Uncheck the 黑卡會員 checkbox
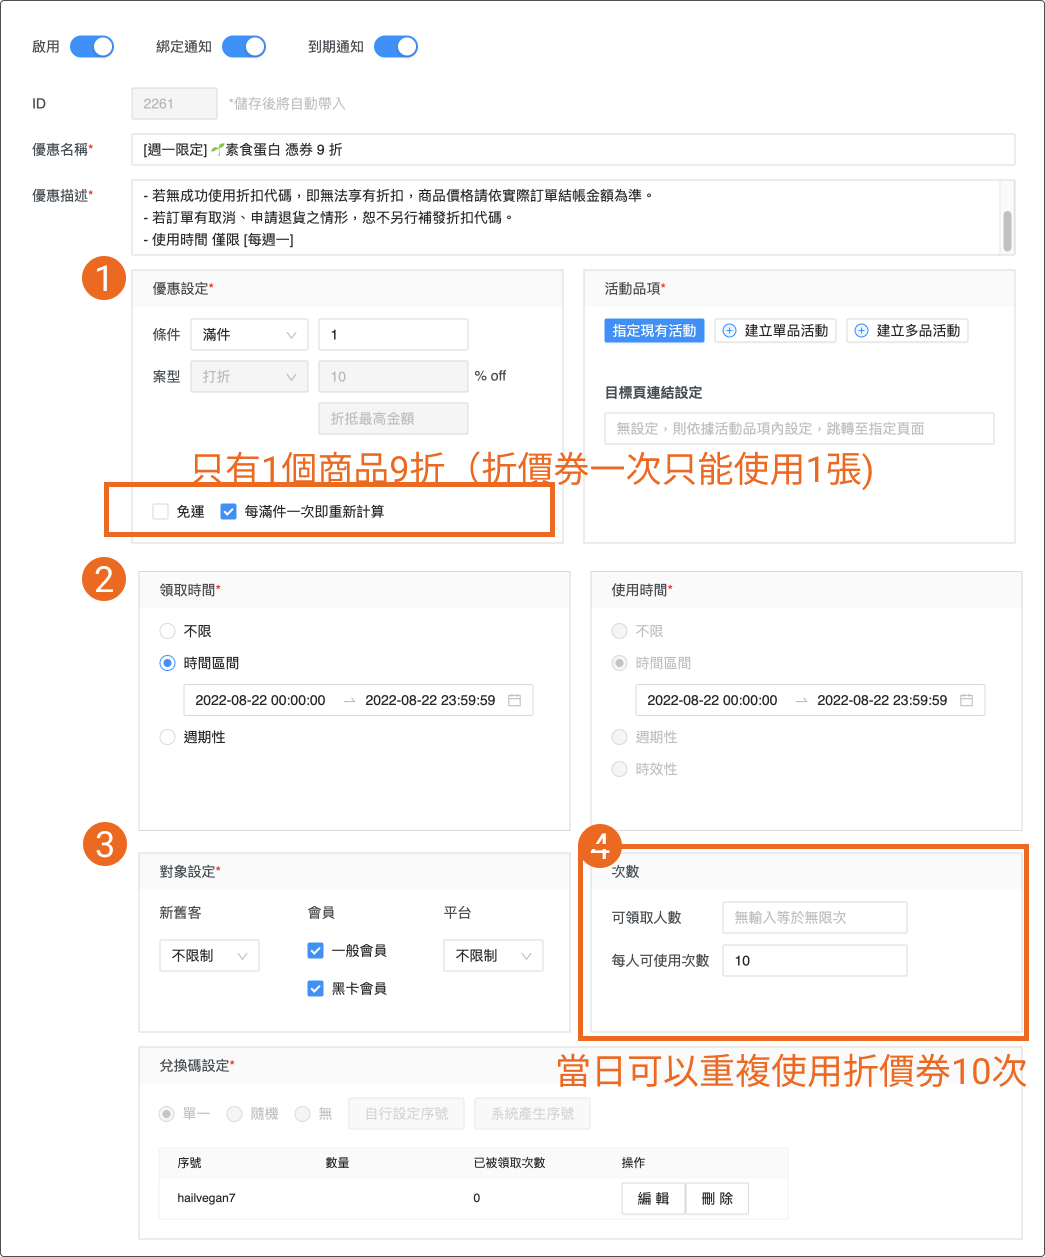This screenshot has width=1045, height=1257. point(316,989)
